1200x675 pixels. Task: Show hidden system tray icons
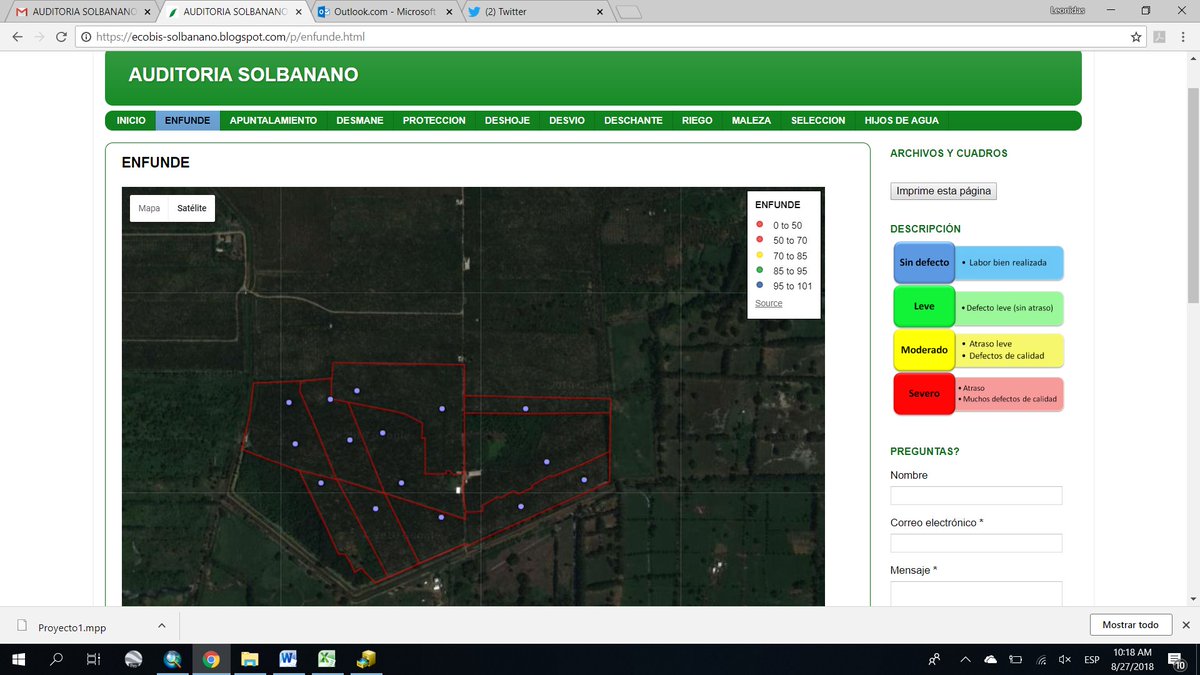tap(964, 659)
